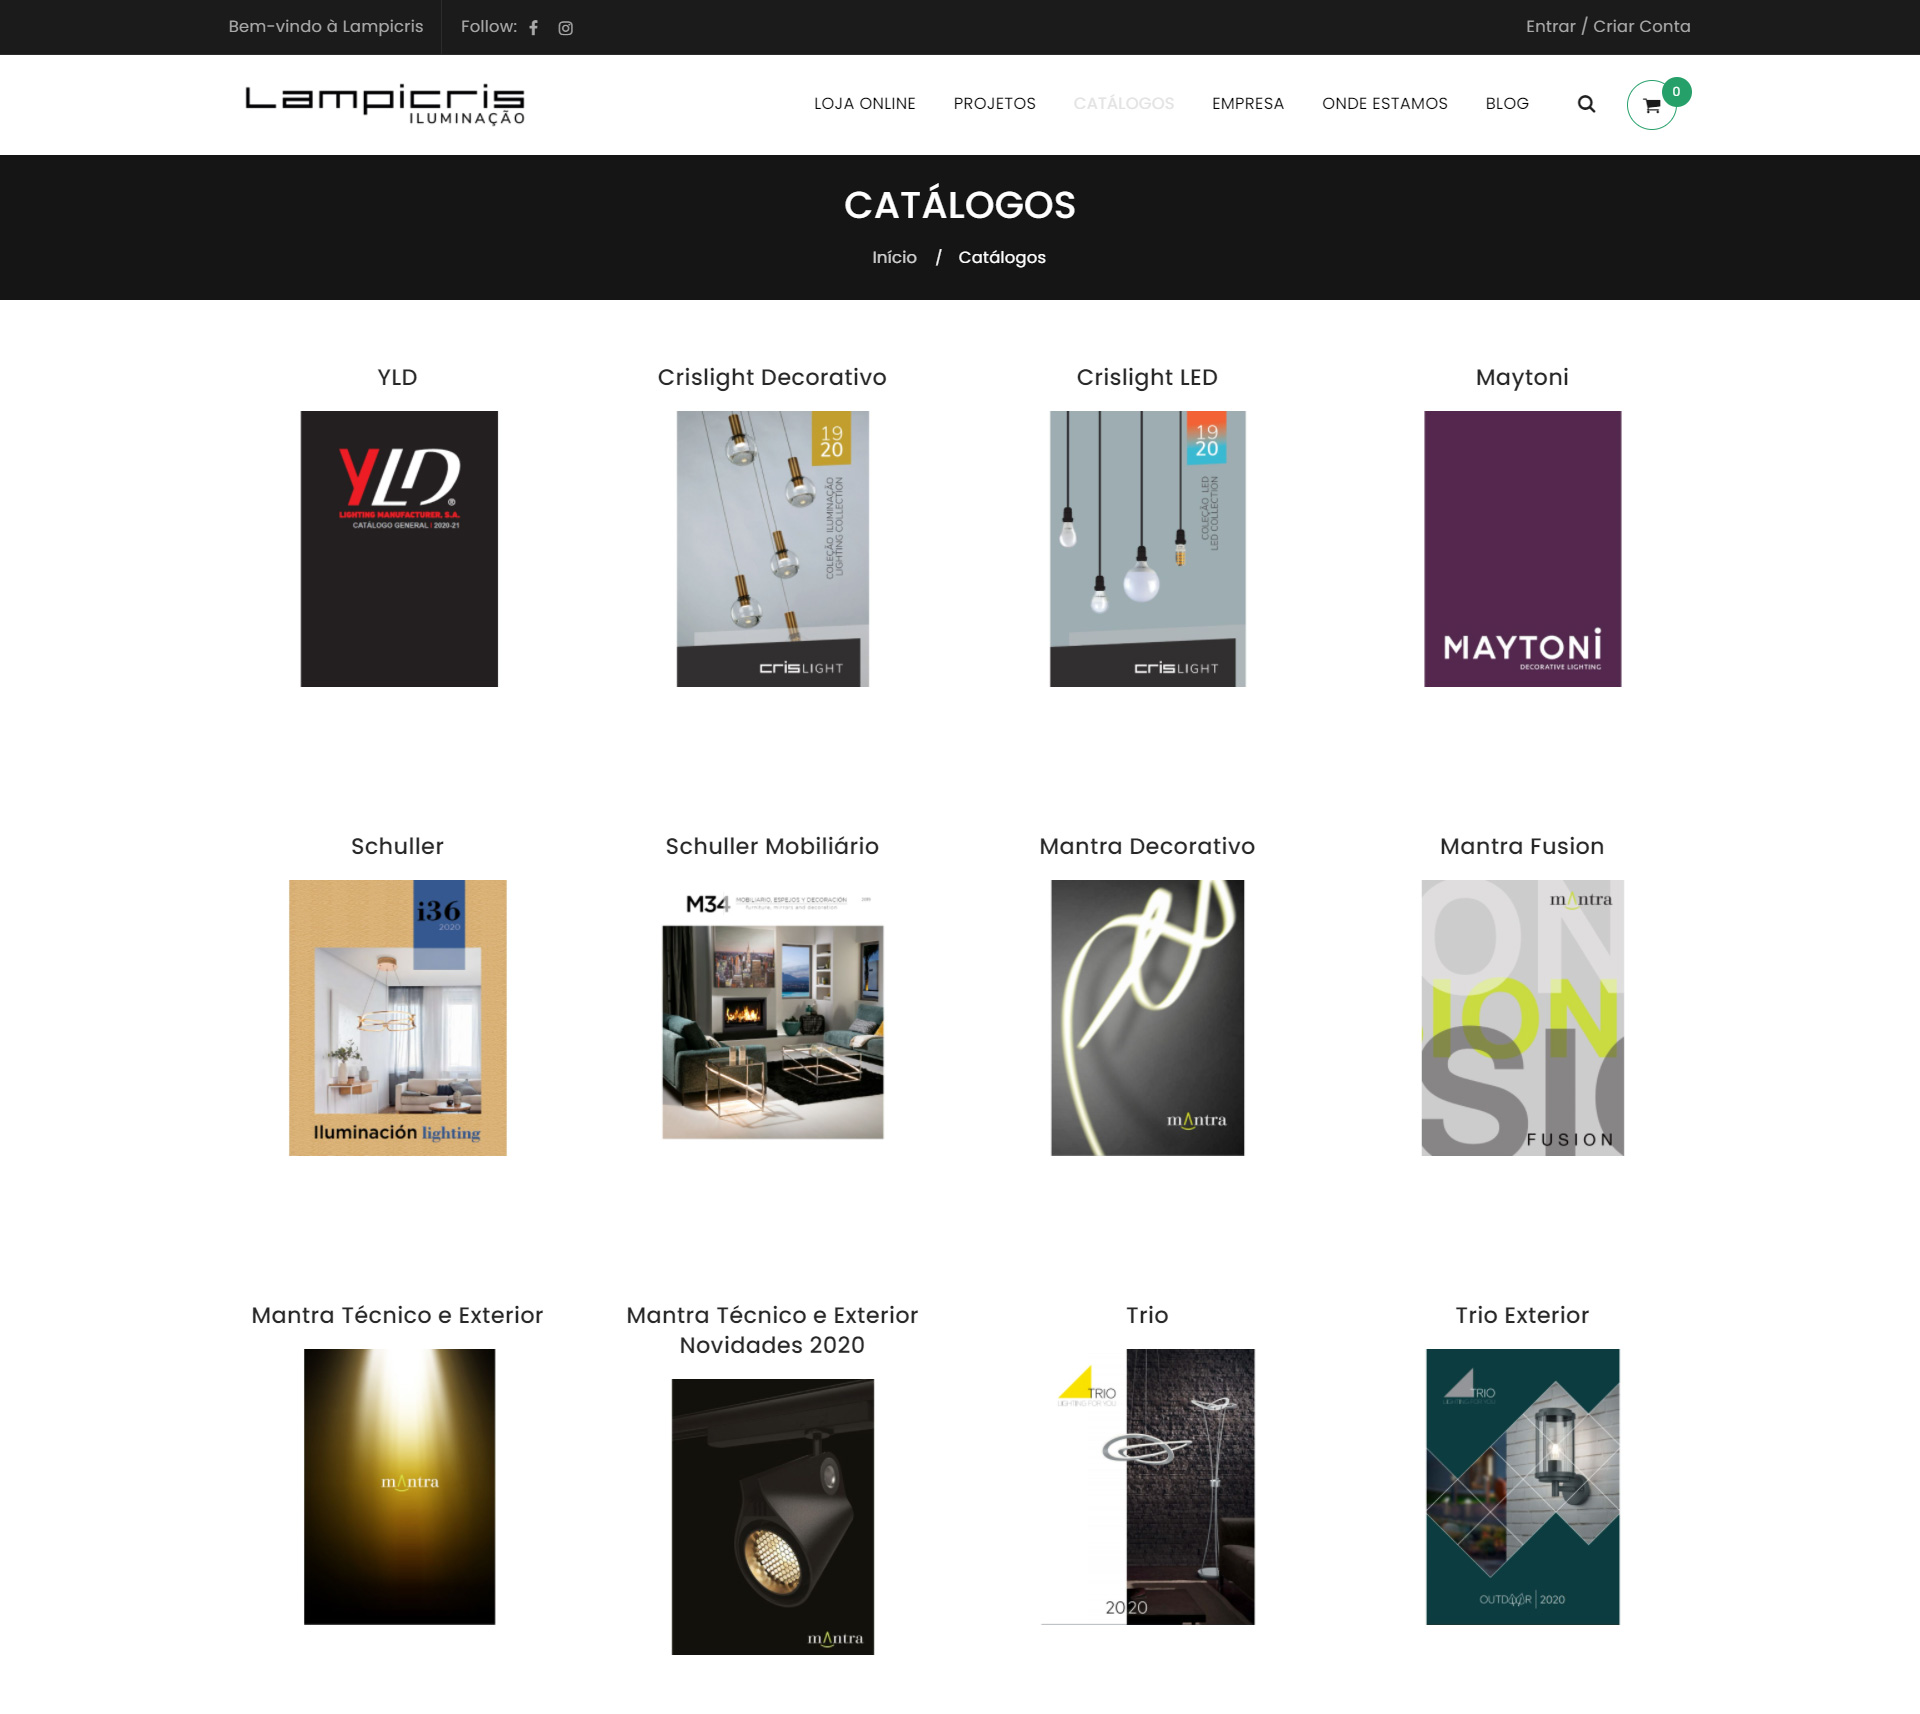Image resolution: width=1920 pixels, height=1714 pixels.
Task: Go to Início in the breadcrumb
Action: pyautogui.click(x=894, y=258)
